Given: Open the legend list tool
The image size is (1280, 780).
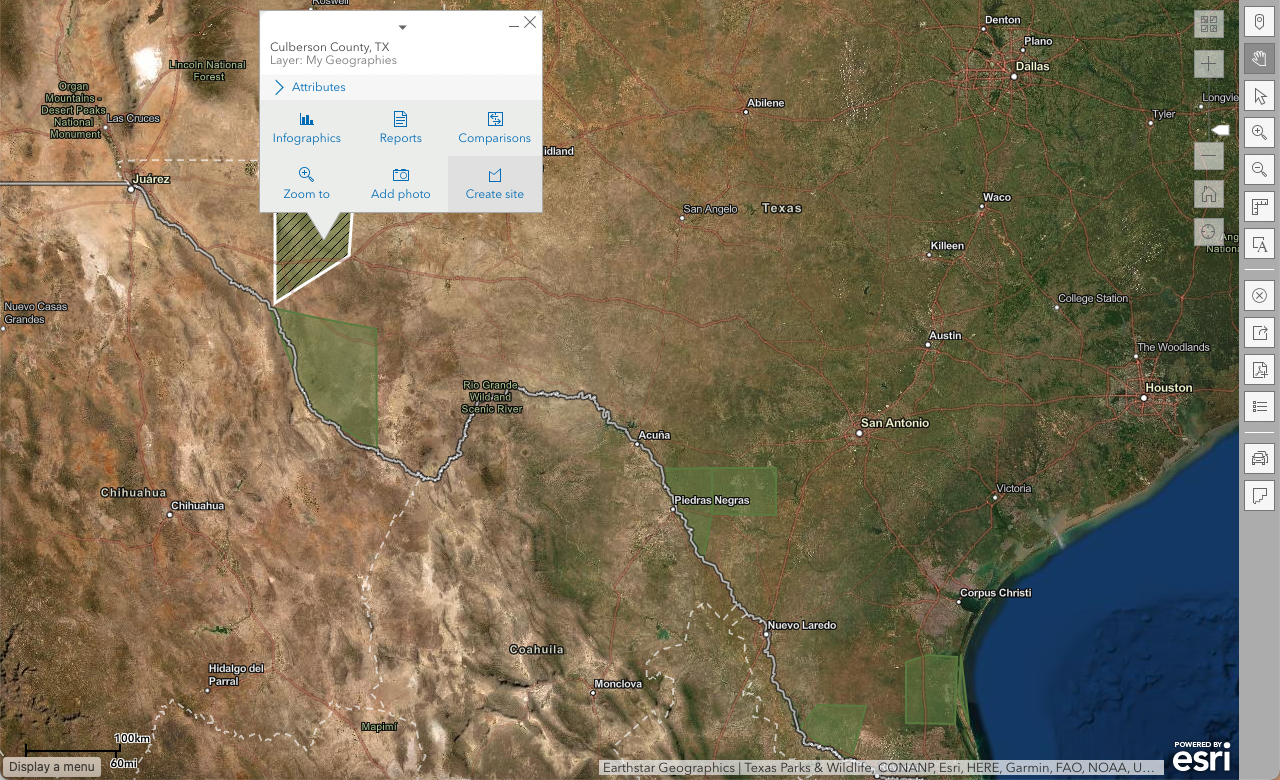Looking at the screenshot, I should coord(1259,407).
